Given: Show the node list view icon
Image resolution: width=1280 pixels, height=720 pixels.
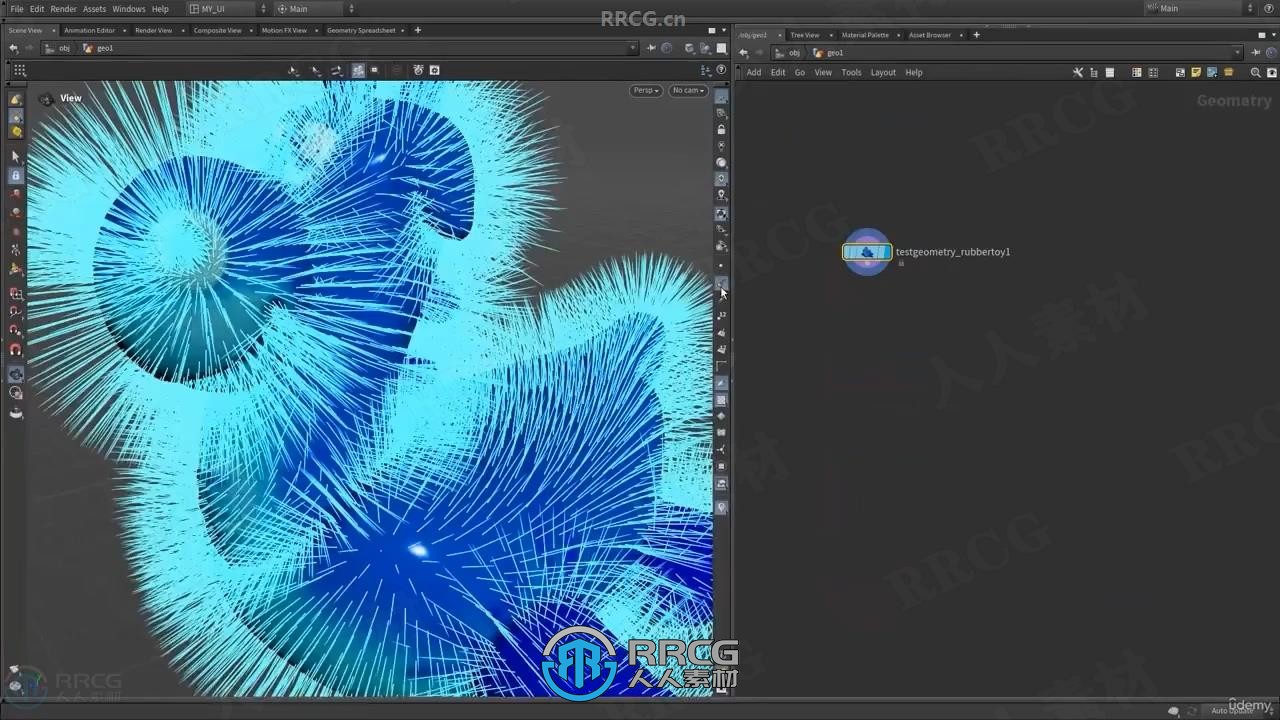Looking at the screenshot, I should pyautogui.click(x=1109, y=72).
